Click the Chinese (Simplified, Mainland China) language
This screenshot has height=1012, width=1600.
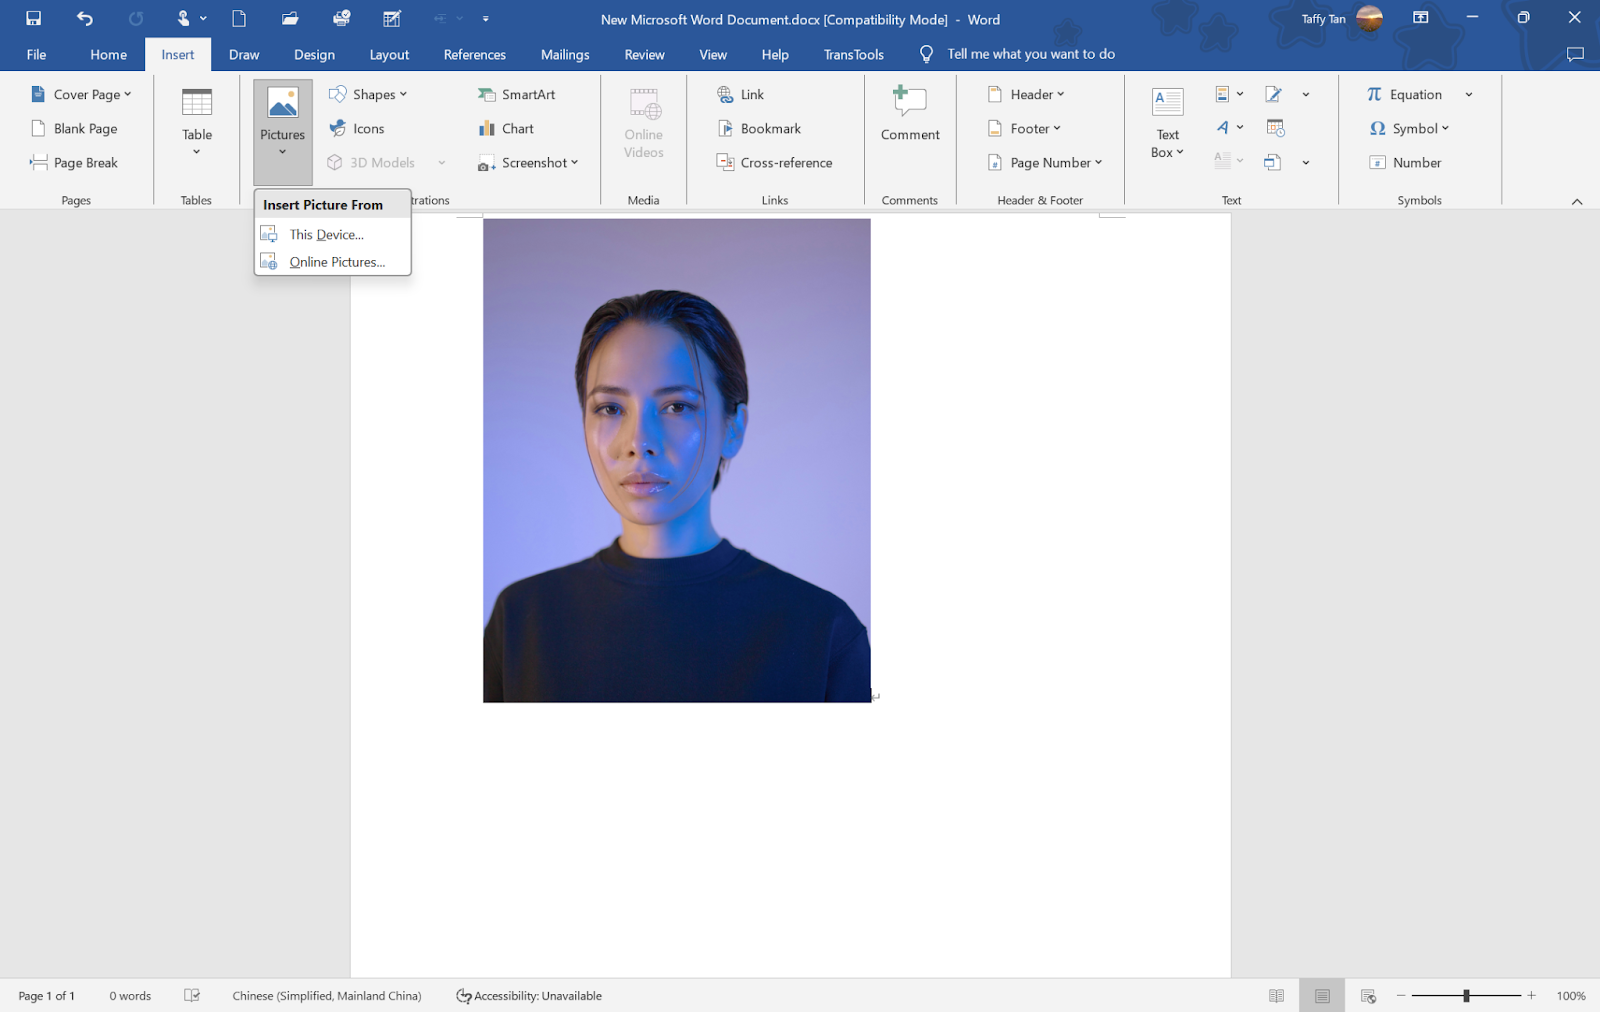coord(327,996)
